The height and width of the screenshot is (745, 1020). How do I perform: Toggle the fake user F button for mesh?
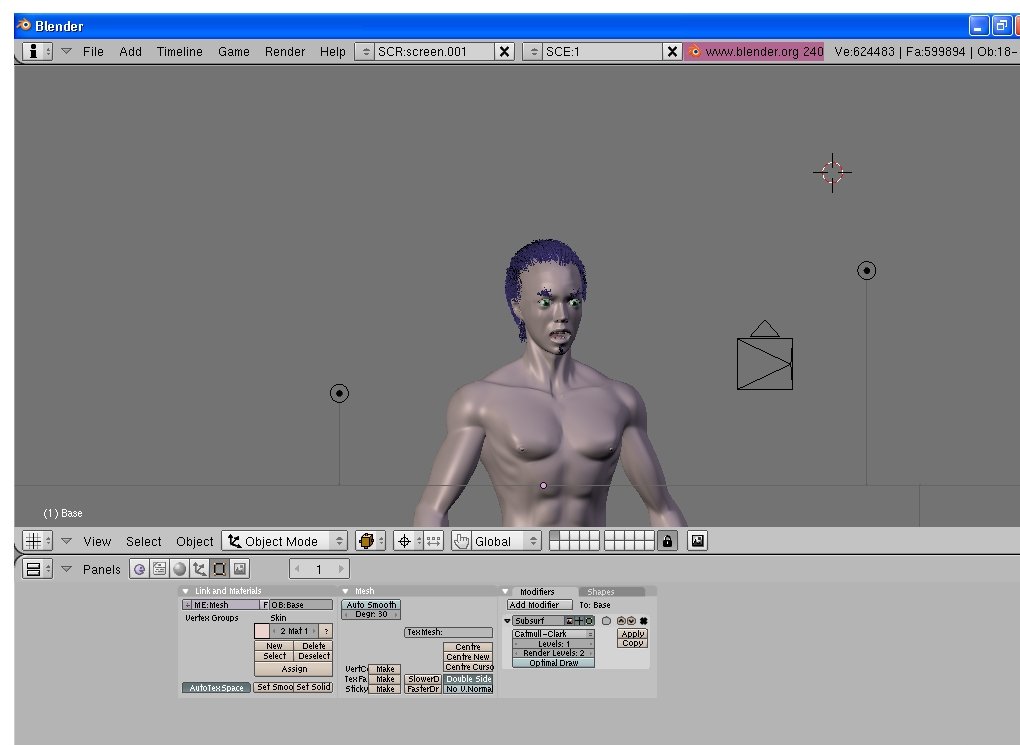(265, 604)
